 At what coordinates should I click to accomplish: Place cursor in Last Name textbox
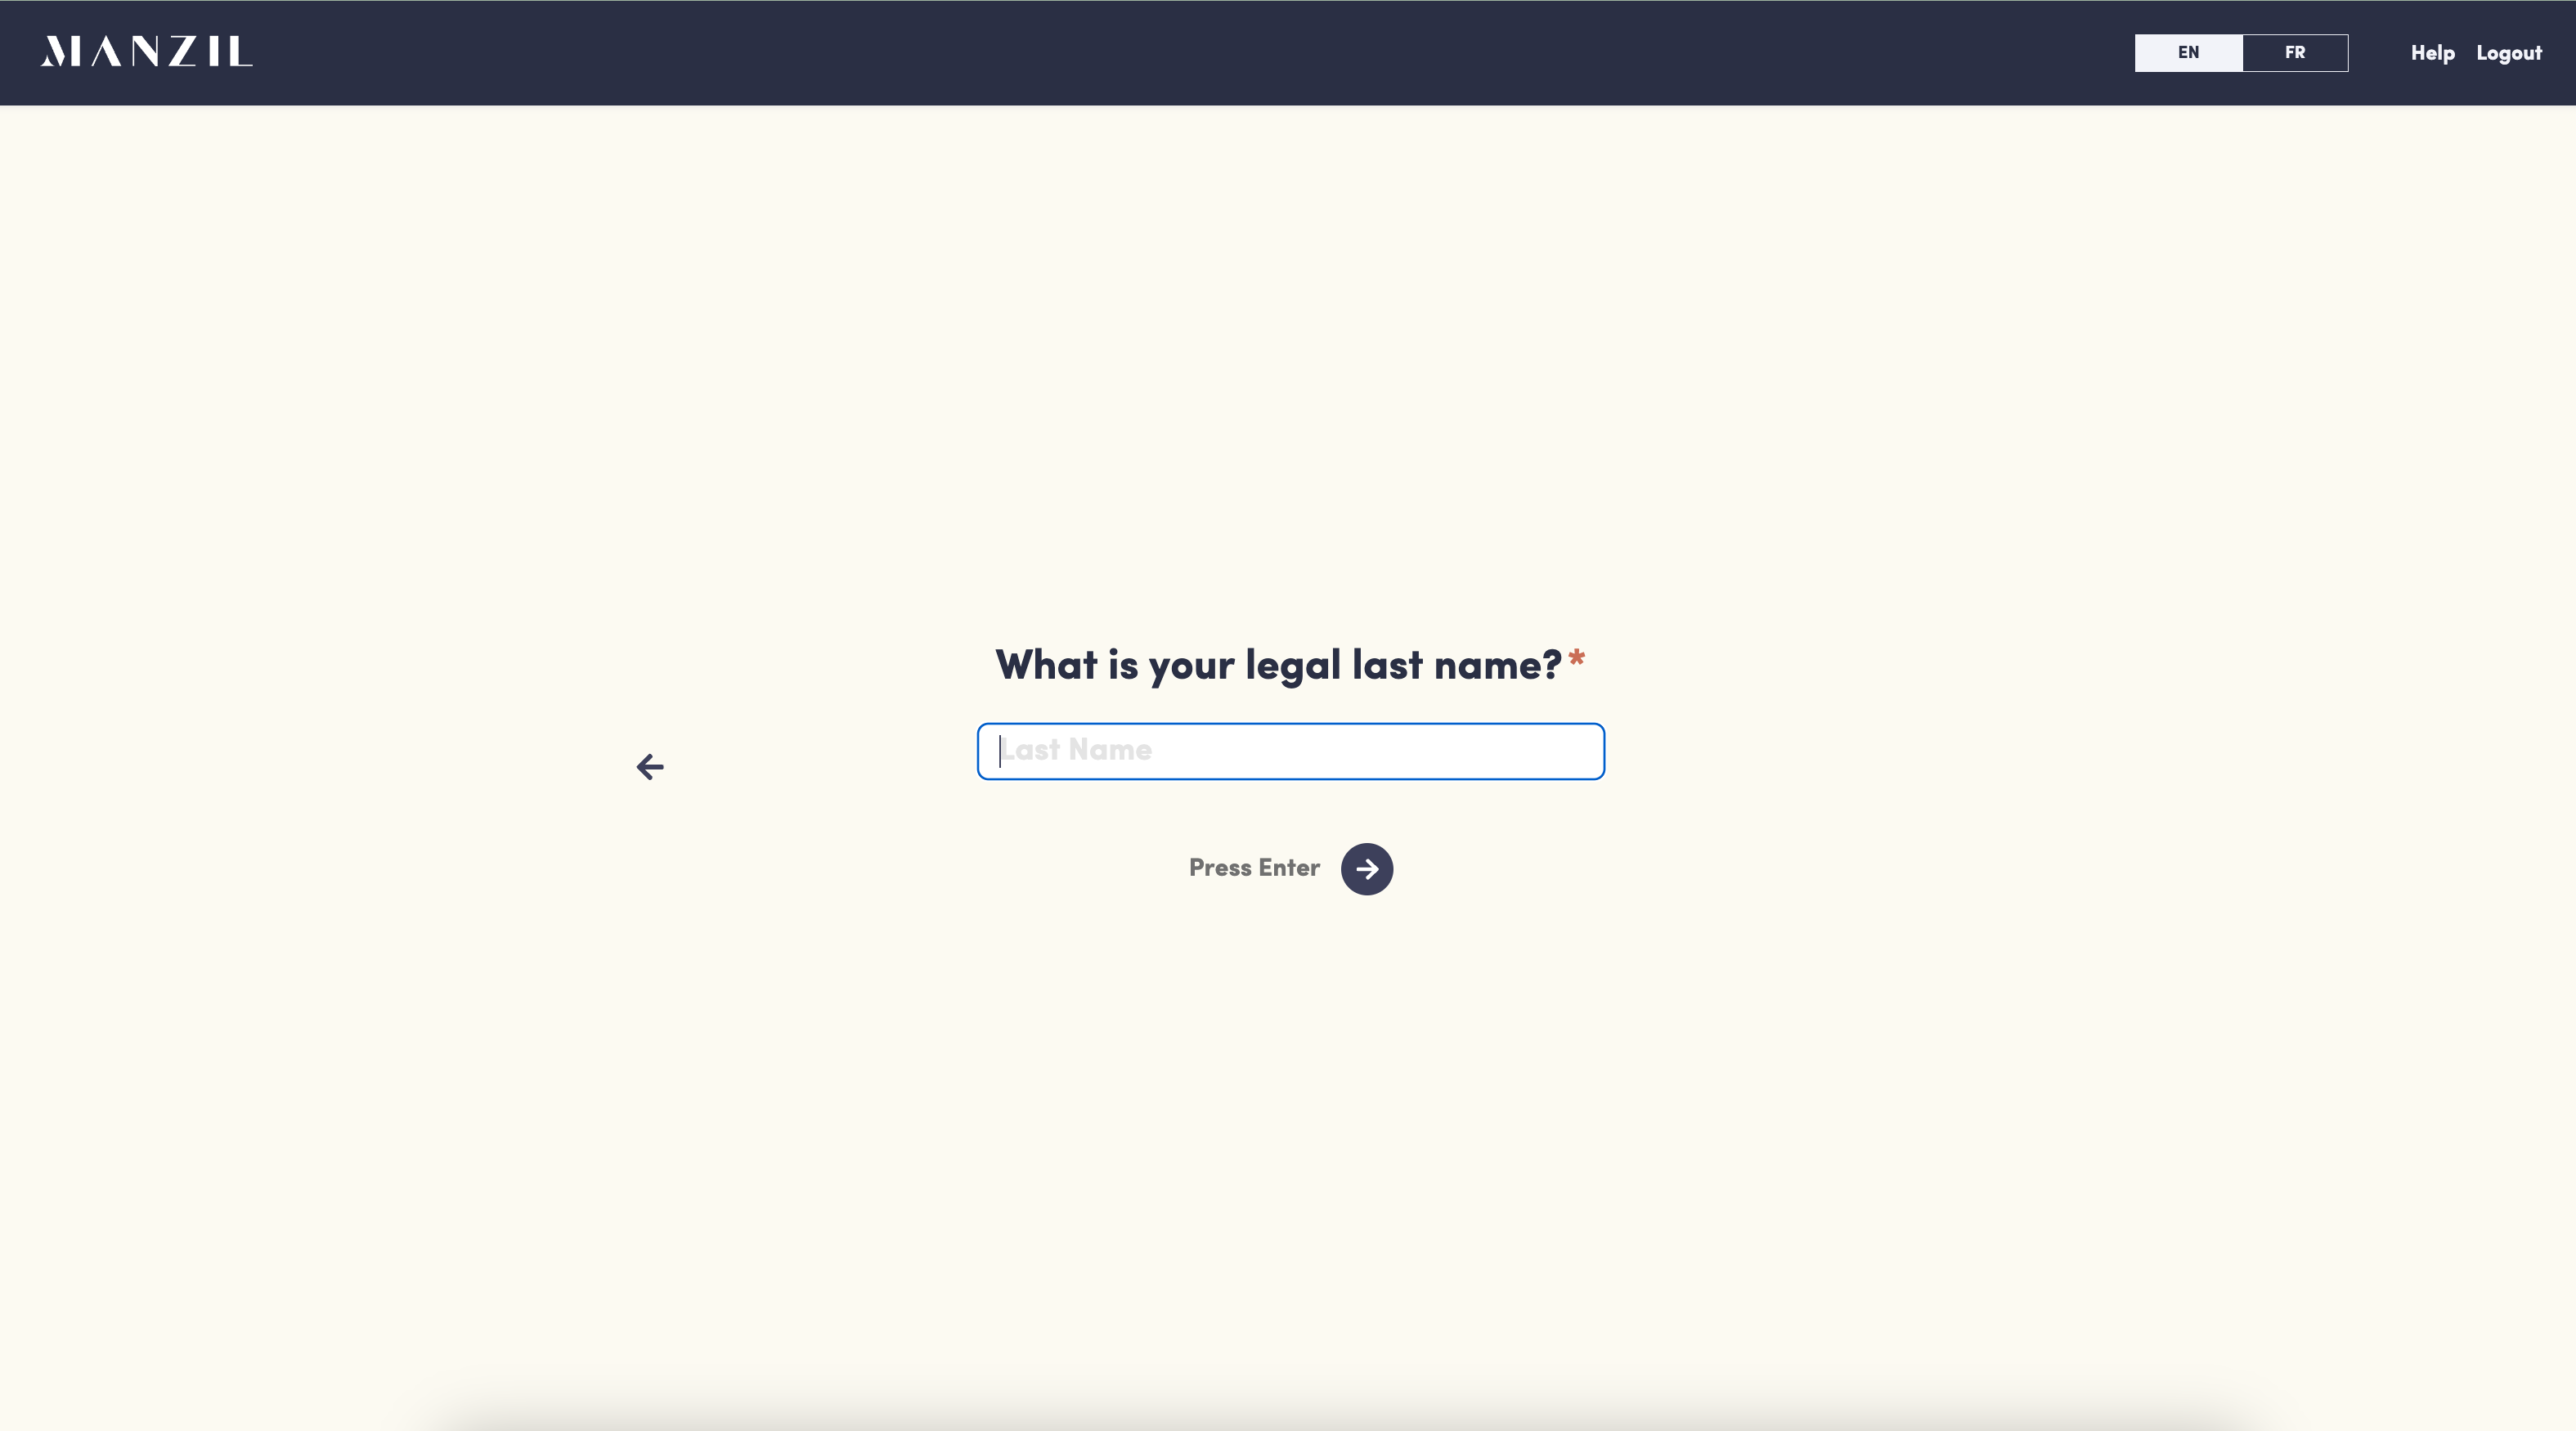click(x=1290, y=751)
